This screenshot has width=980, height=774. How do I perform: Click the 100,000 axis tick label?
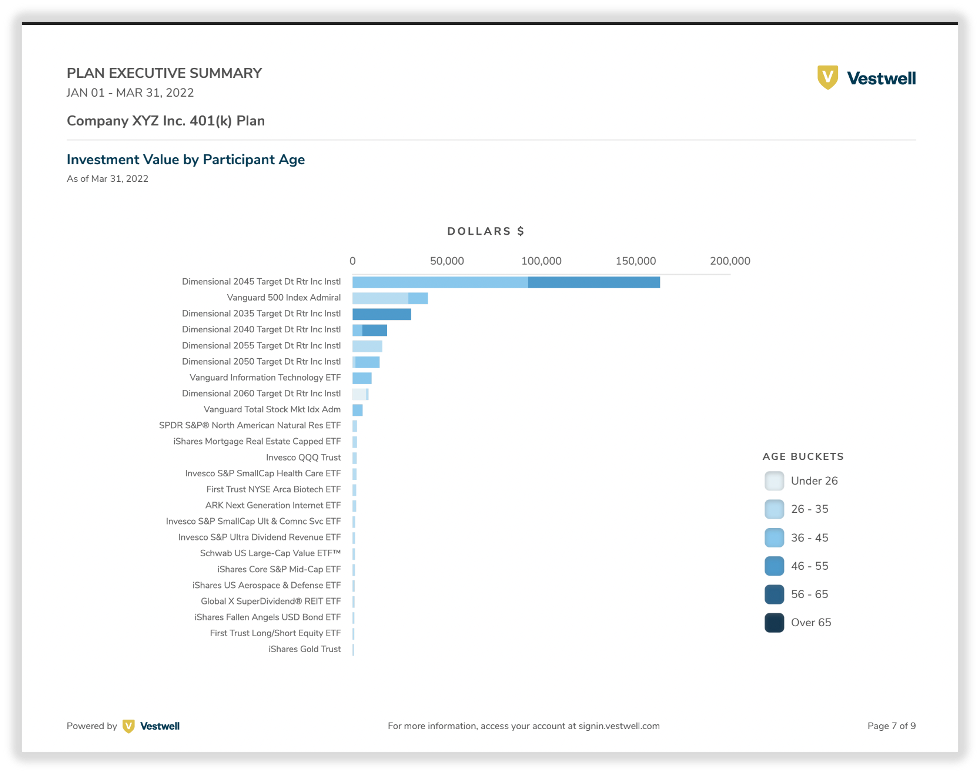[541, 261]
